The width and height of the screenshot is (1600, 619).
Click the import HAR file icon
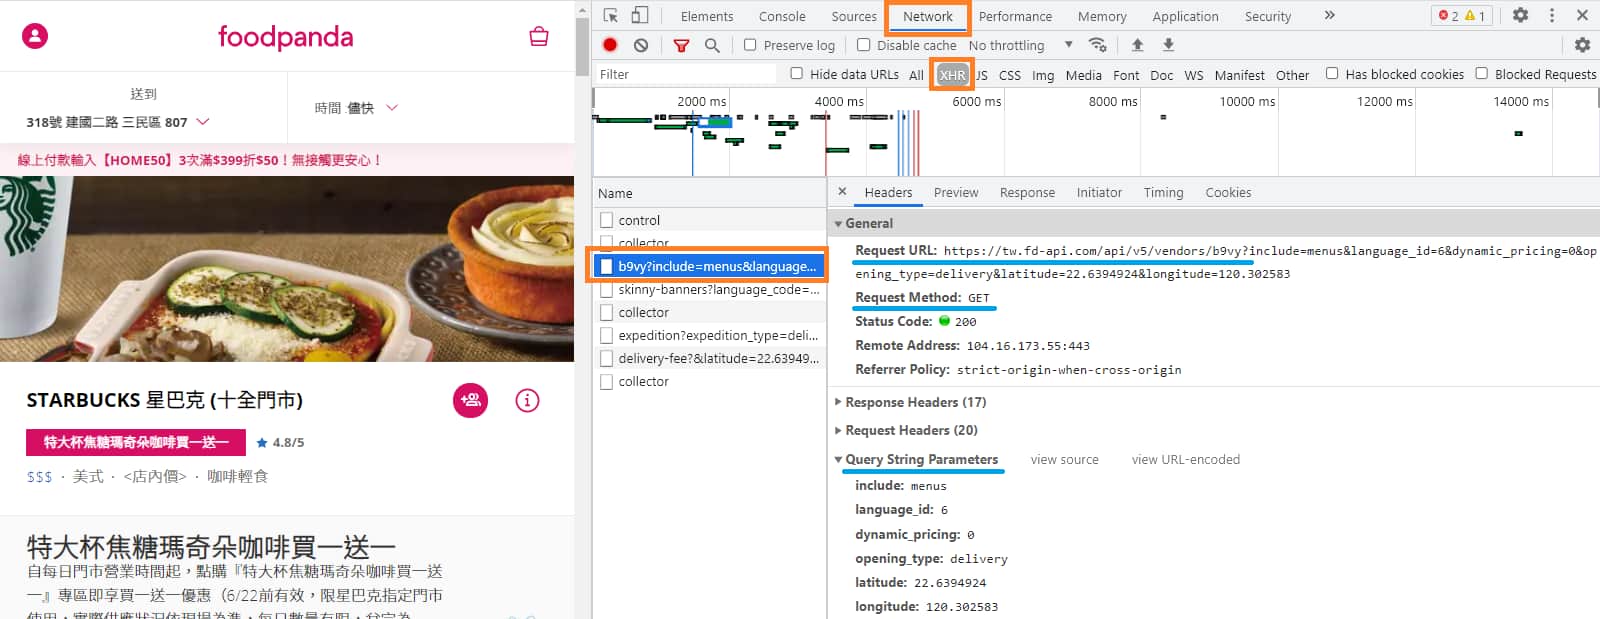pyautogui.click(x=1137, y=45)
